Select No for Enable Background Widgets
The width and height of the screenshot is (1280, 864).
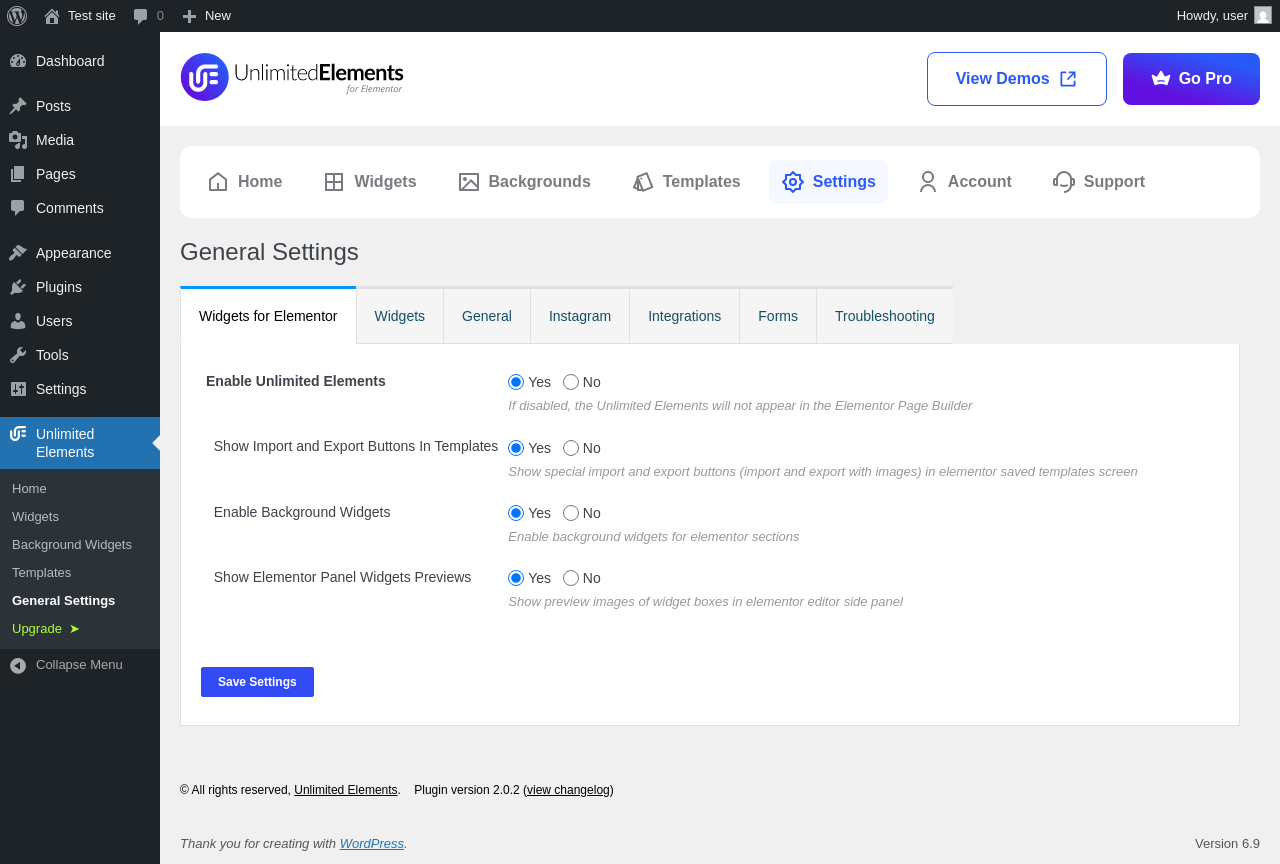tap(571, 513)
